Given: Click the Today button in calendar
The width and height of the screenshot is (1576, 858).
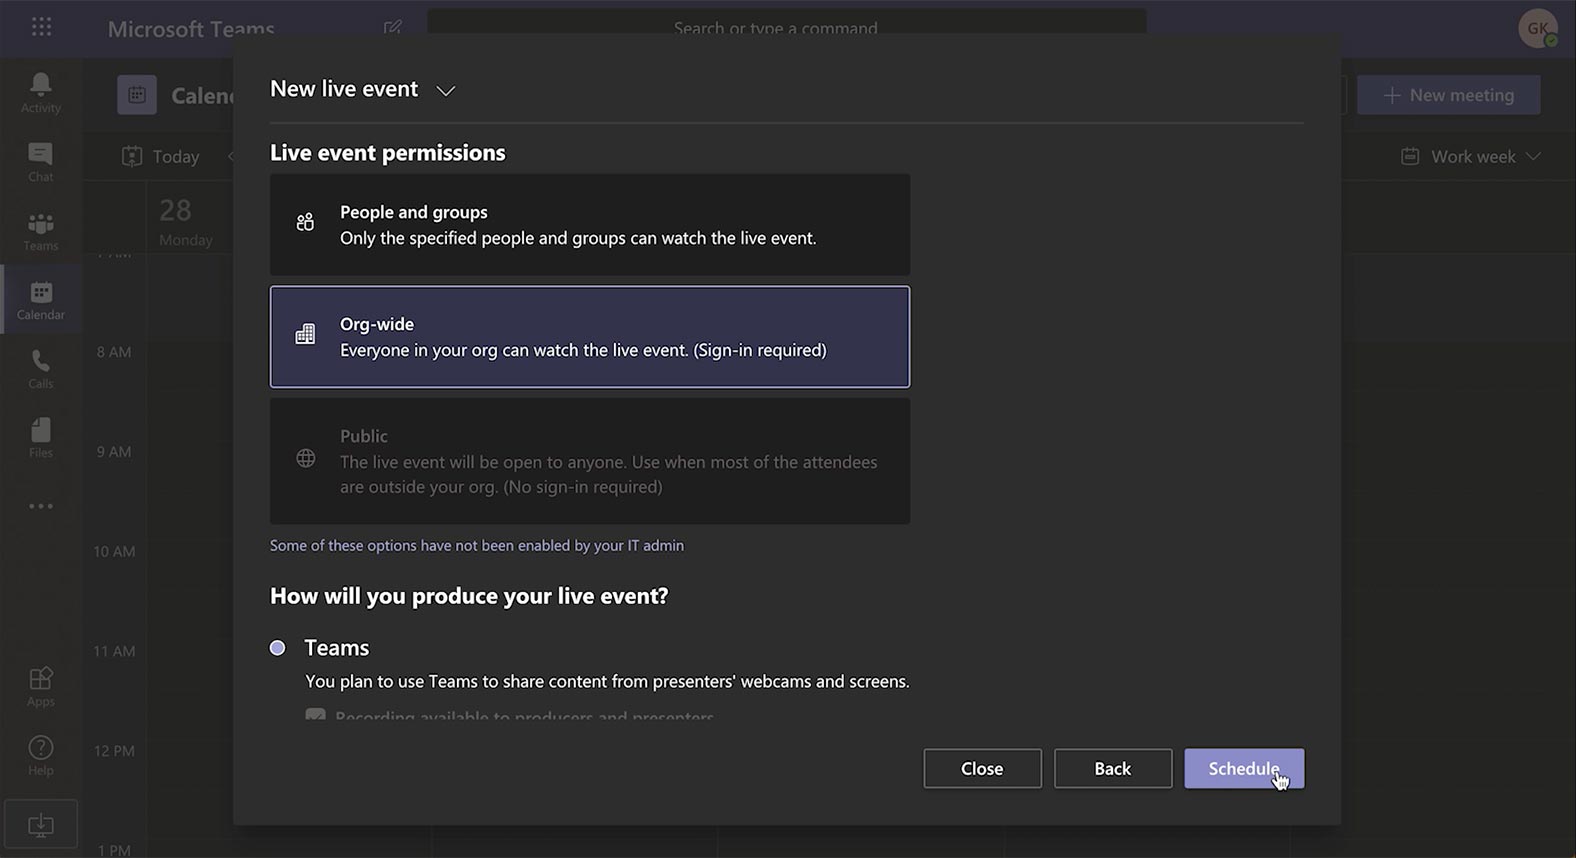Looking at the screenshot, I should click(x=160, y=156).
